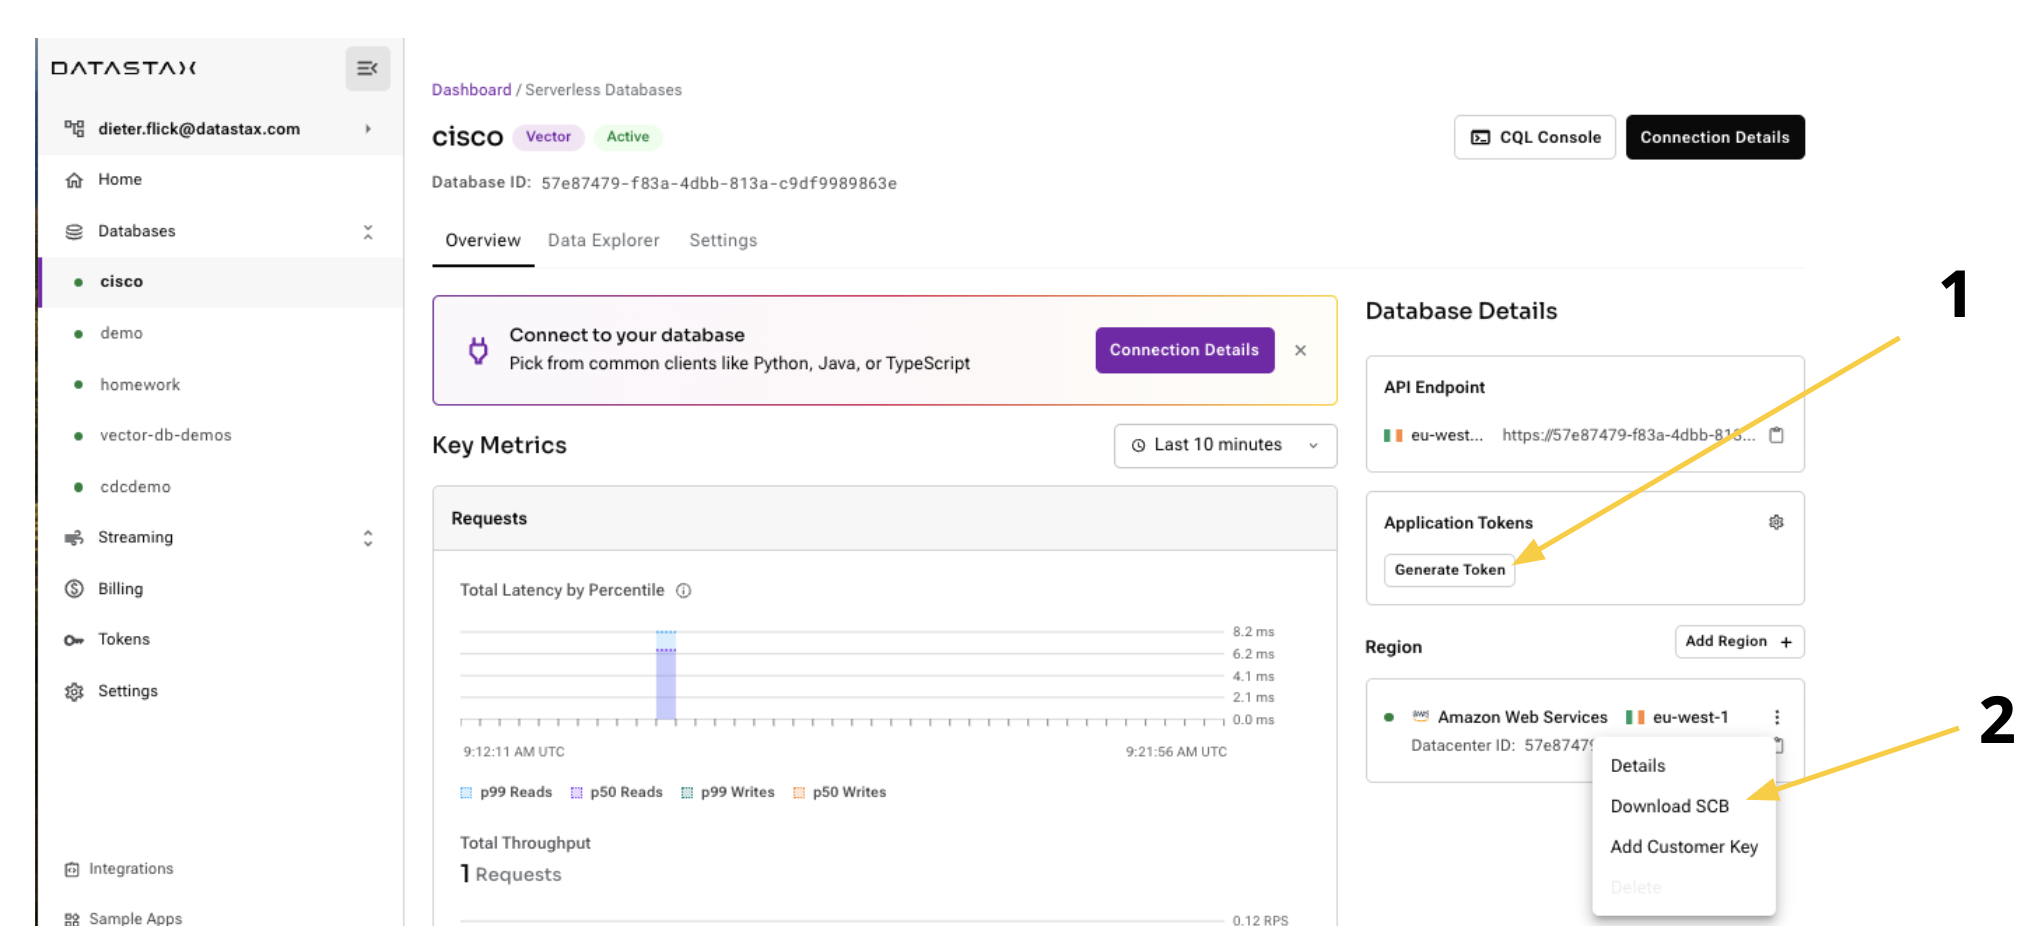Click the eu-west flag in API Endpoint

pos(1393,435)
